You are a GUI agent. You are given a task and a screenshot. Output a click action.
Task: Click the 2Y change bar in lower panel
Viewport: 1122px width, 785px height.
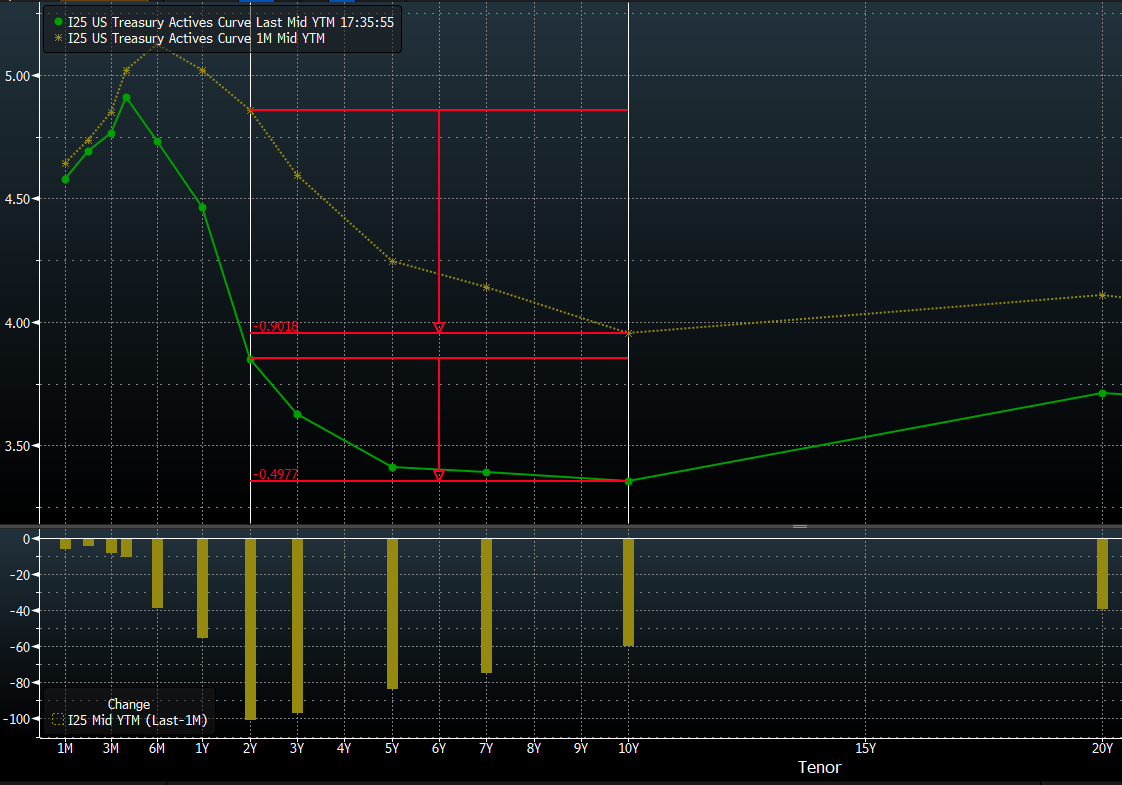tap(250, 628)
